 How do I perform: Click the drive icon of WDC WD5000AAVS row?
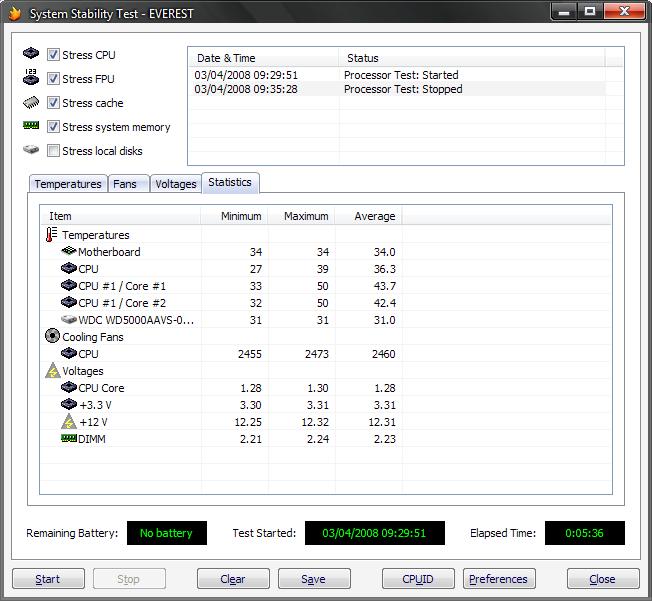click(x=69, y=319)
